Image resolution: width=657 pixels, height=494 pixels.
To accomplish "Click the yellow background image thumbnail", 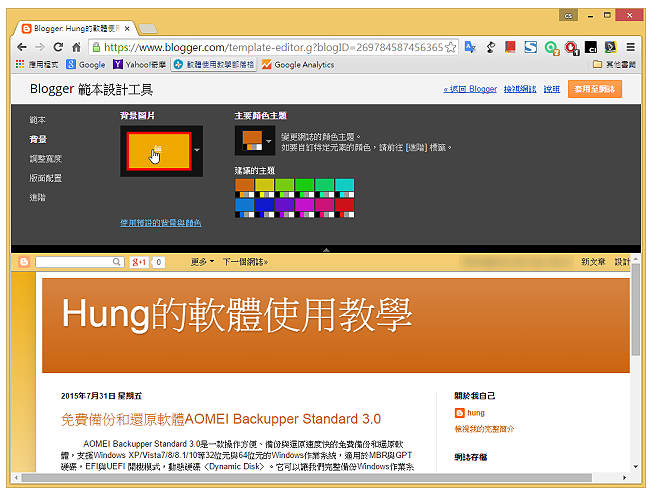I will point(159,151).
